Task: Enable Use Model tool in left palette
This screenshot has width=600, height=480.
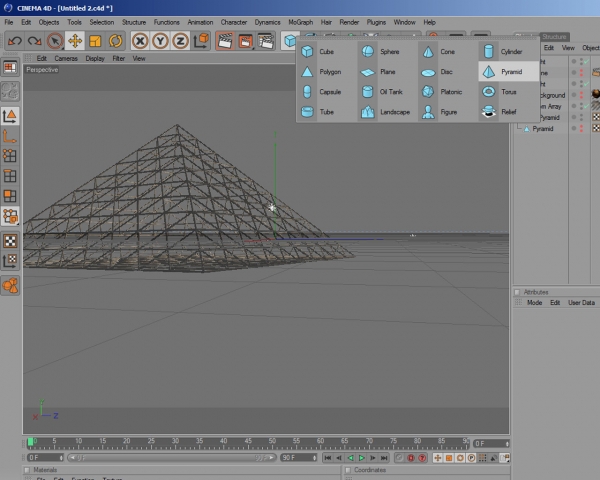Action: click(10, 116)
